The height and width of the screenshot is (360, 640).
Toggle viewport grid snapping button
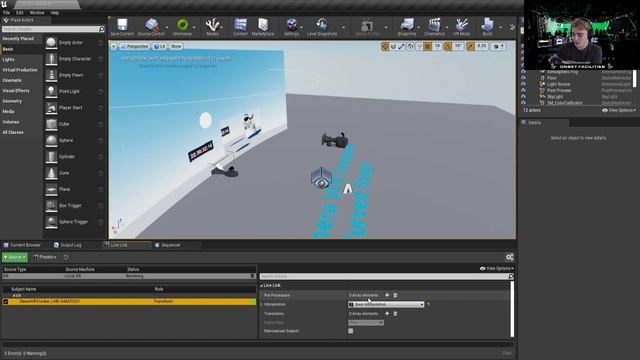(x=427, y=47)
